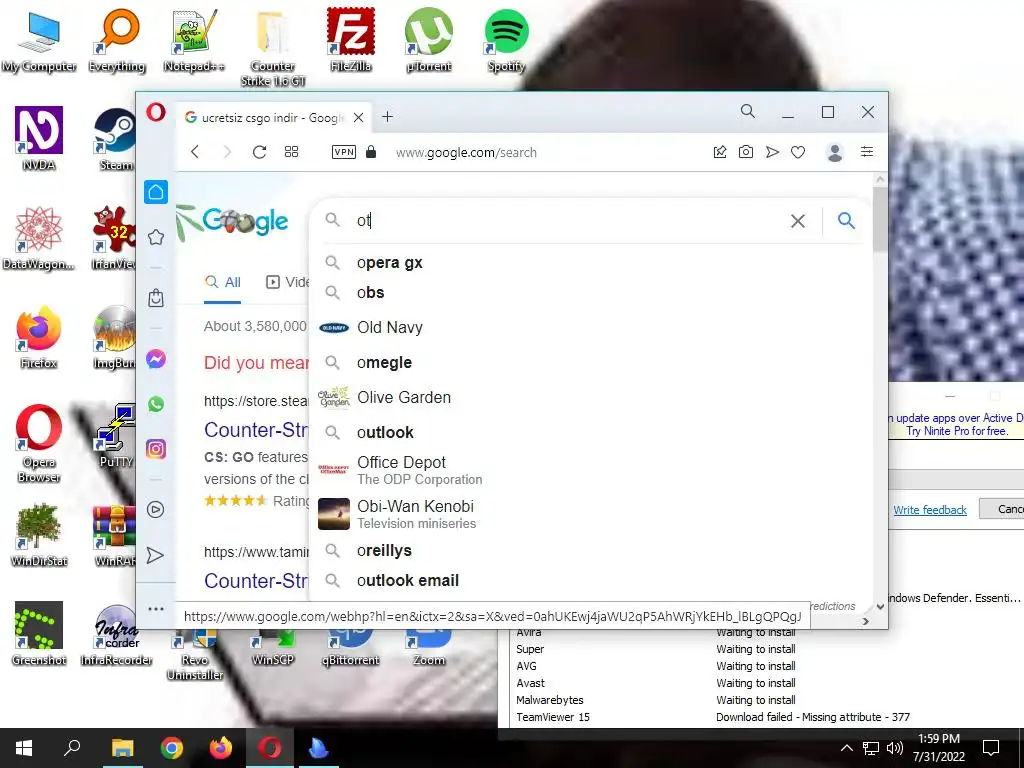Click the Google logo
Image resolution: width=1024 pixels, height=768 pixels.
244,221
